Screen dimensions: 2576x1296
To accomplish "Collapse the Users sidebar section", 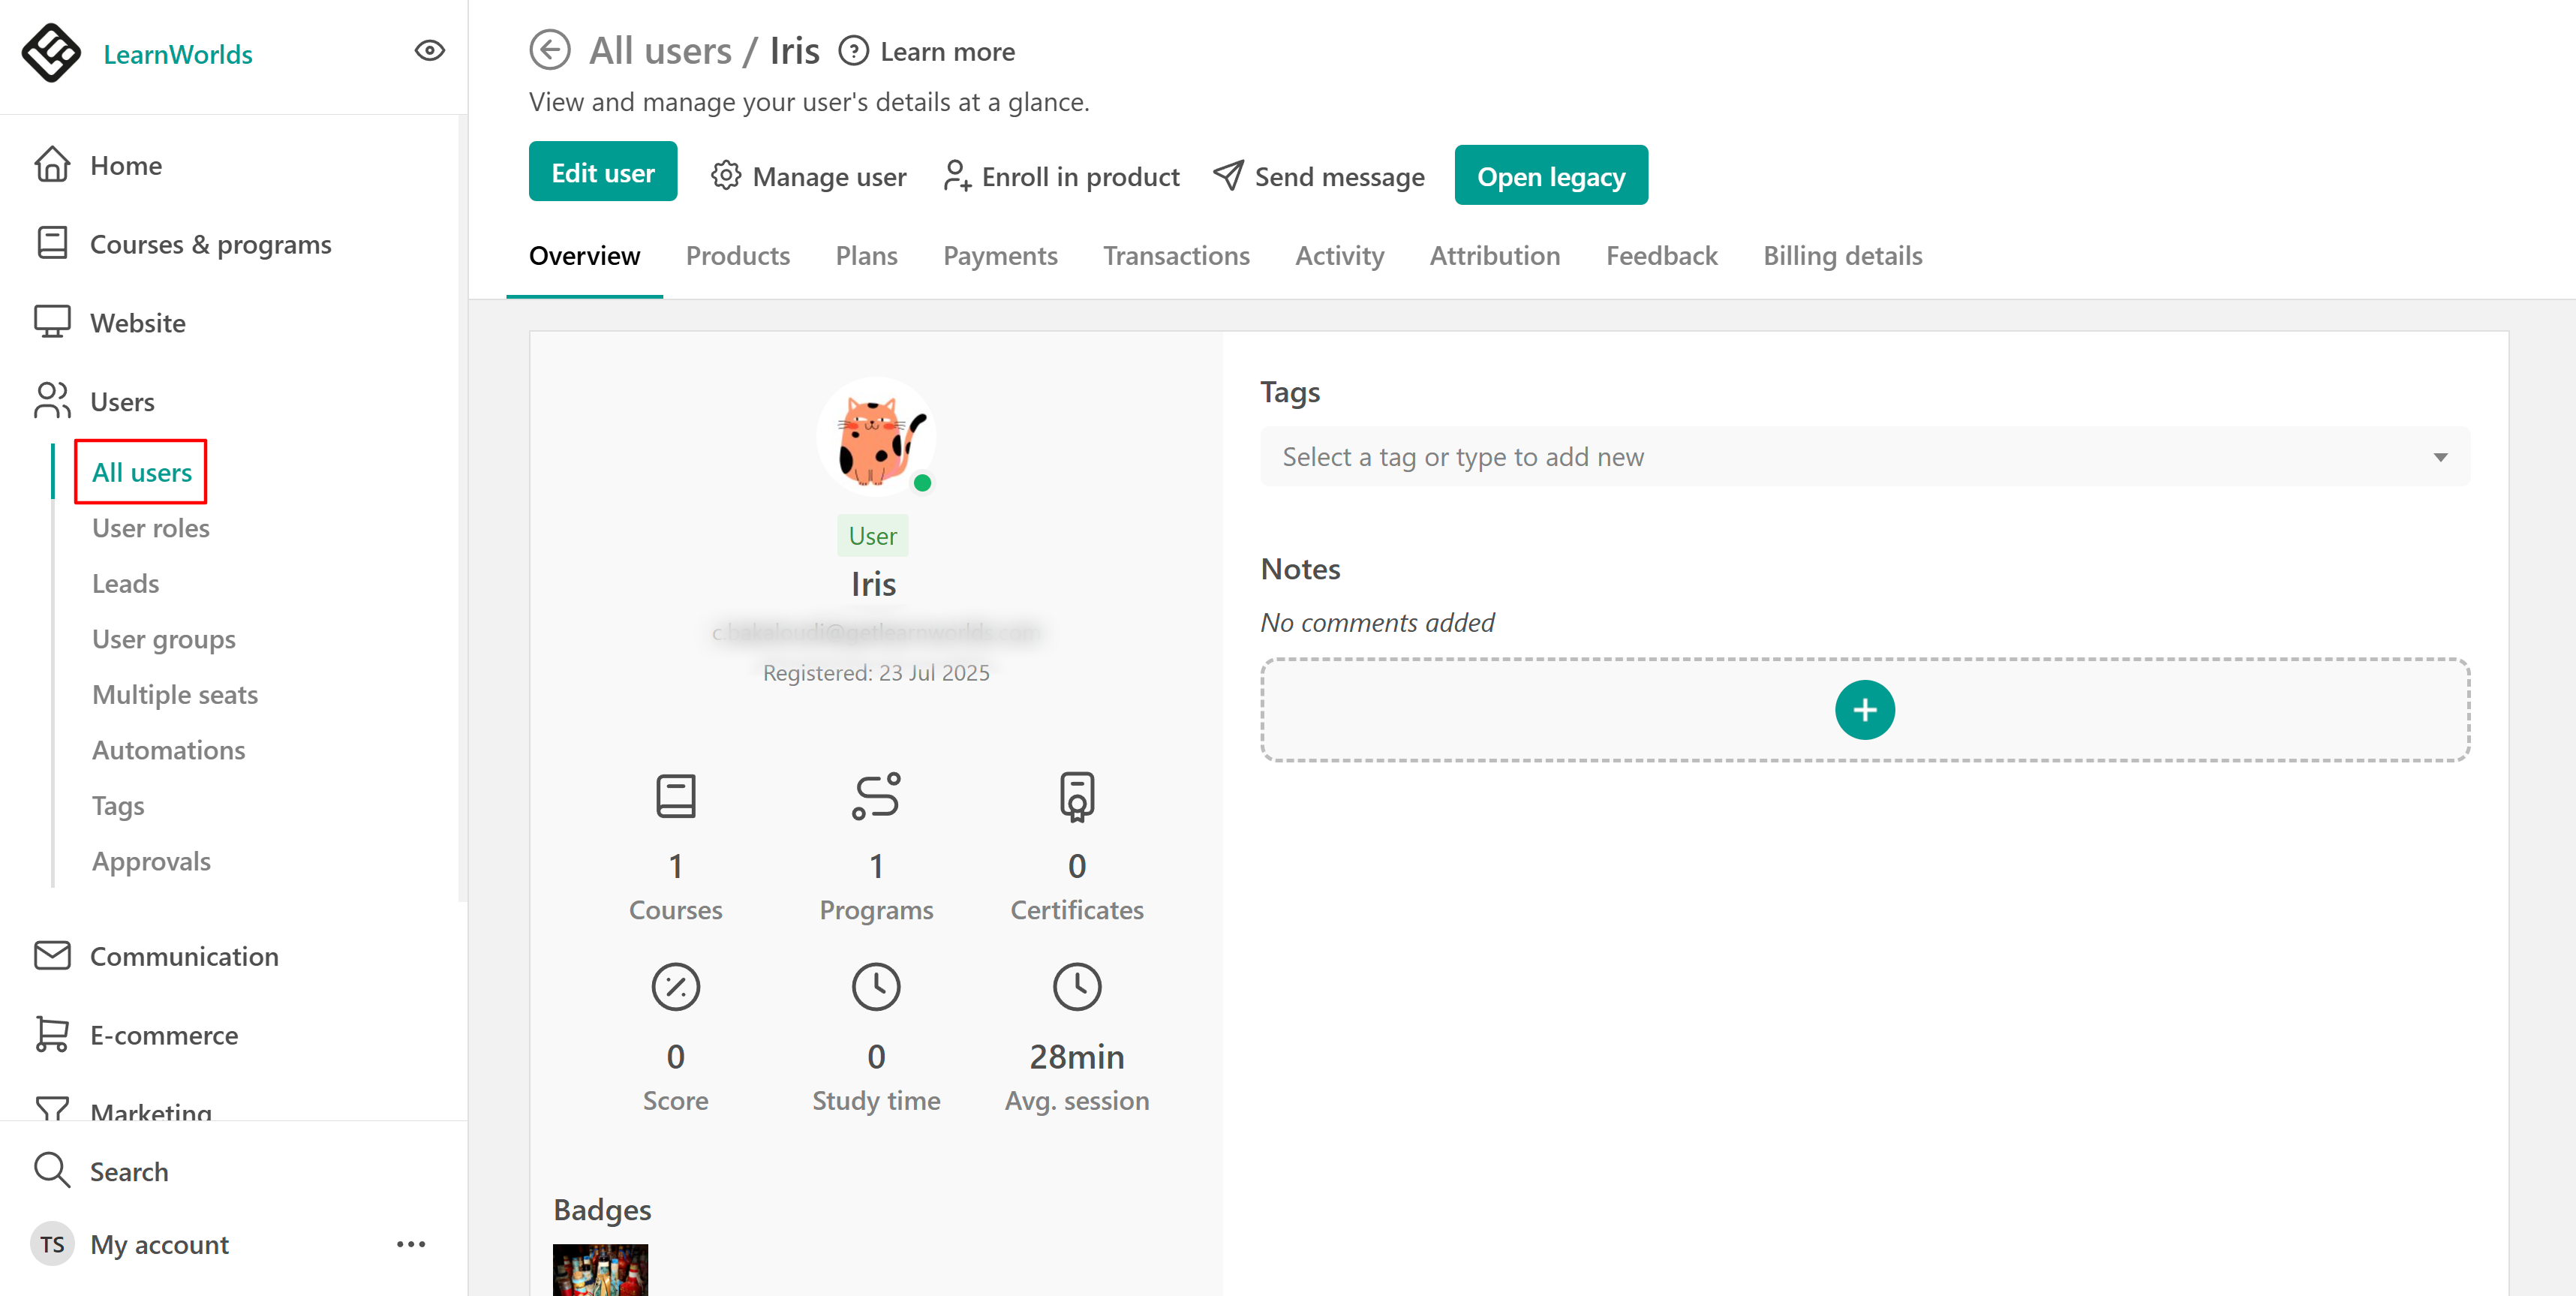I will click(x=122, y=401).
